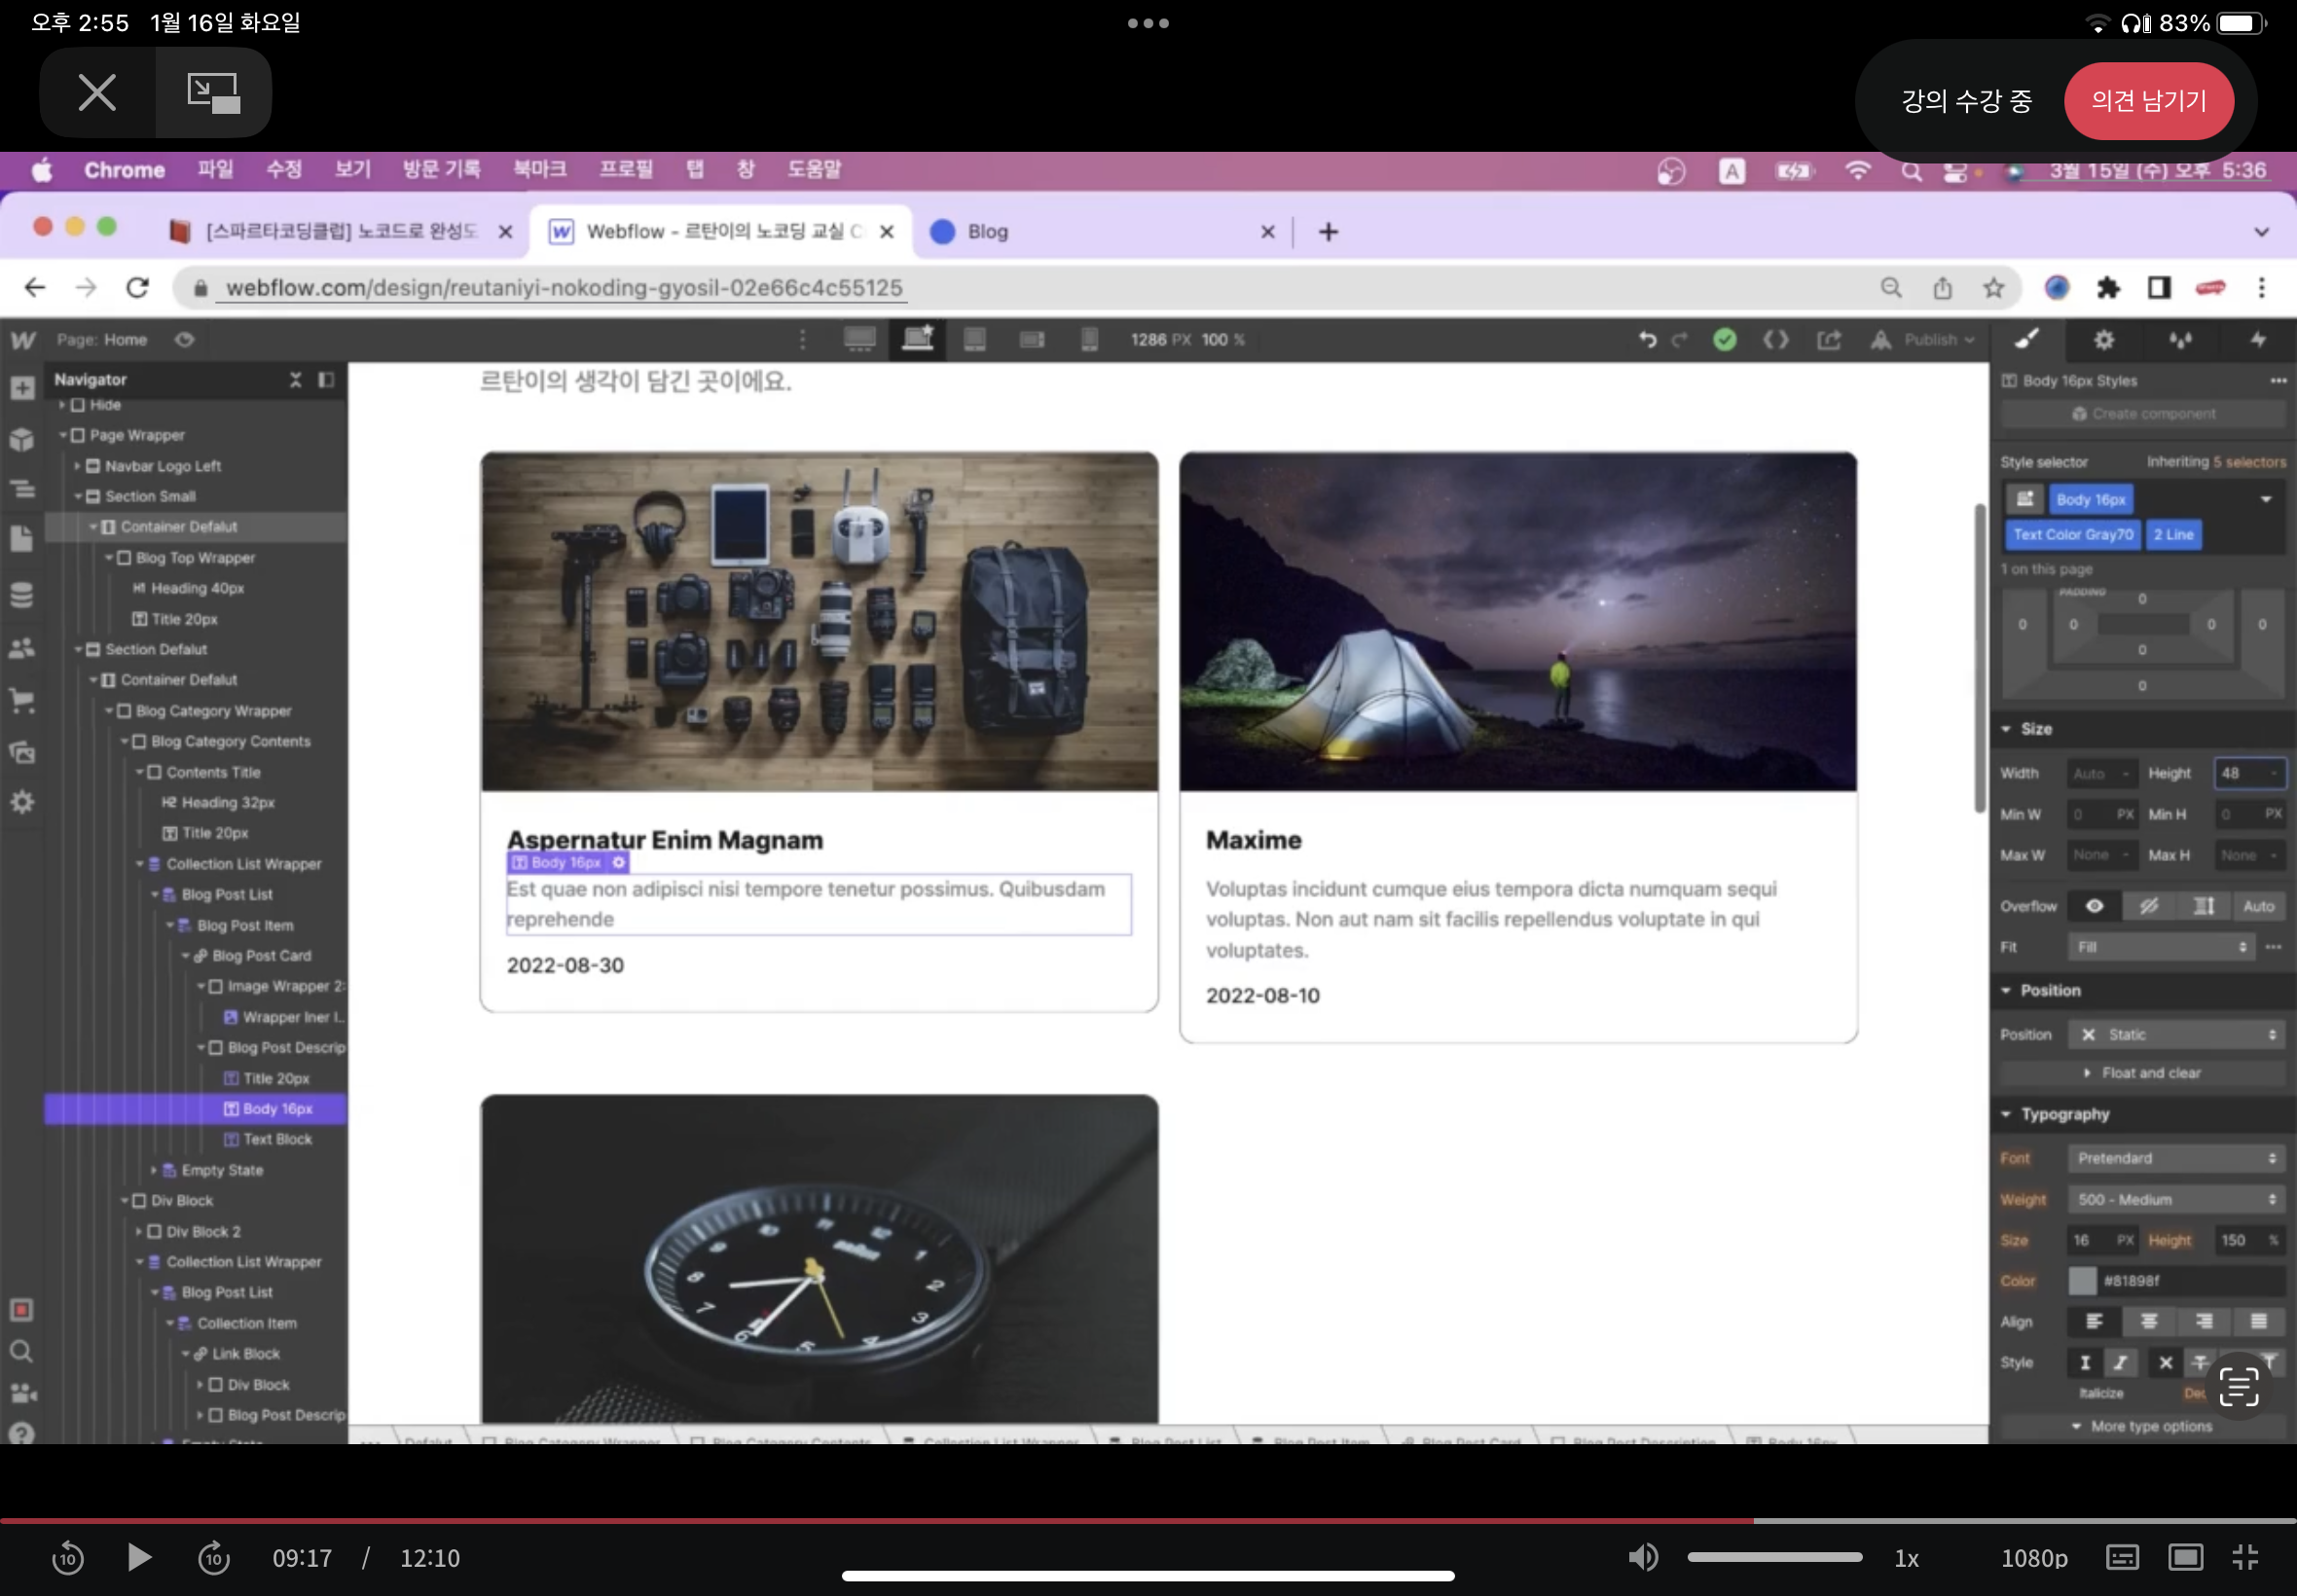The image size is (2297, 1596).
Task: Open the Webflow Add elements panel
Action: [x=22, y=388]
